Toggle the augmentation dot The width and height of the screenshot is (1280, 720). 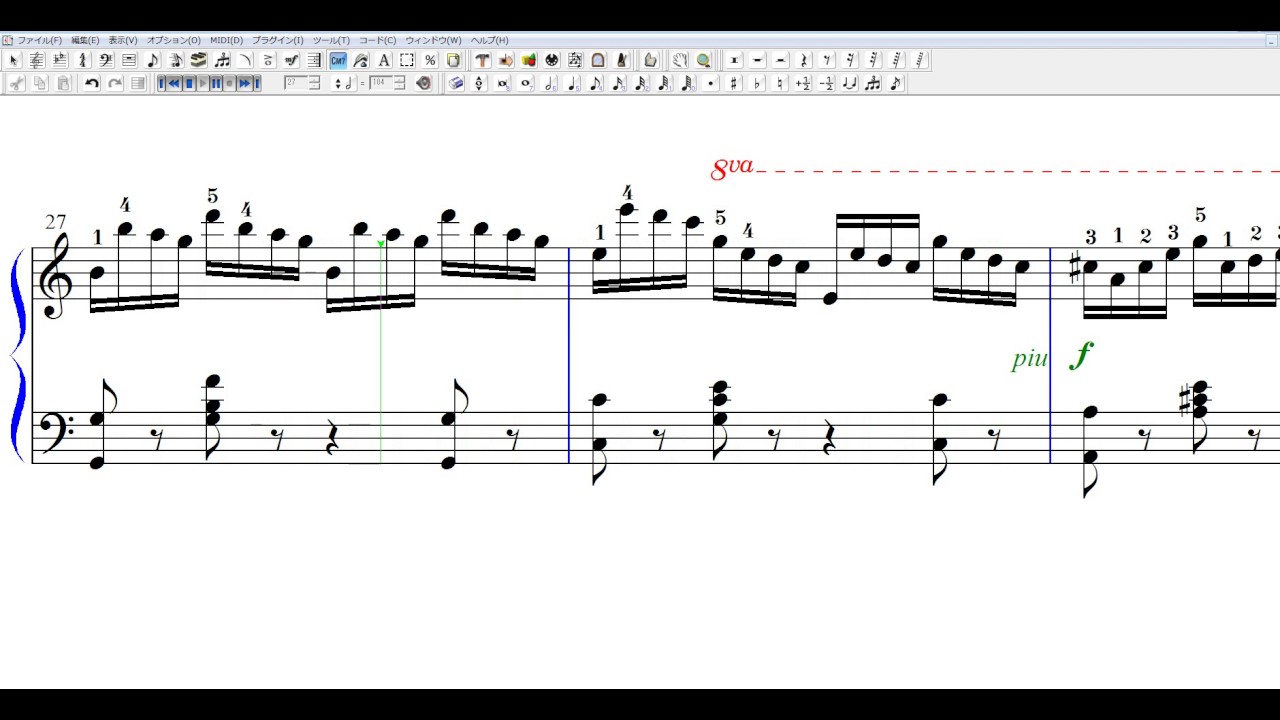click(711, 83)
